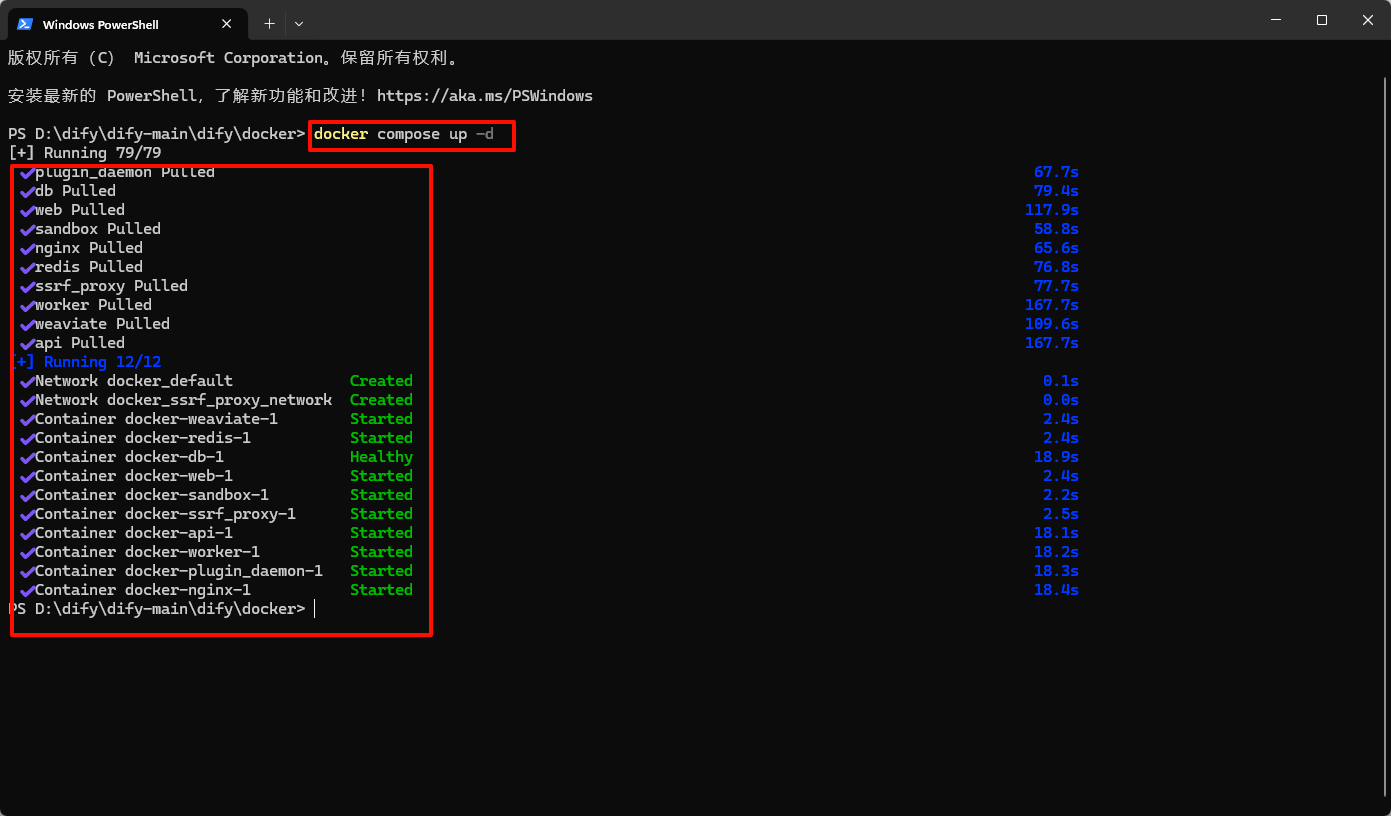The image size is (1391, 816).
Task: Click 'Container docker-api-1' text
Action: pyautogui.click(x=134, y=533)
